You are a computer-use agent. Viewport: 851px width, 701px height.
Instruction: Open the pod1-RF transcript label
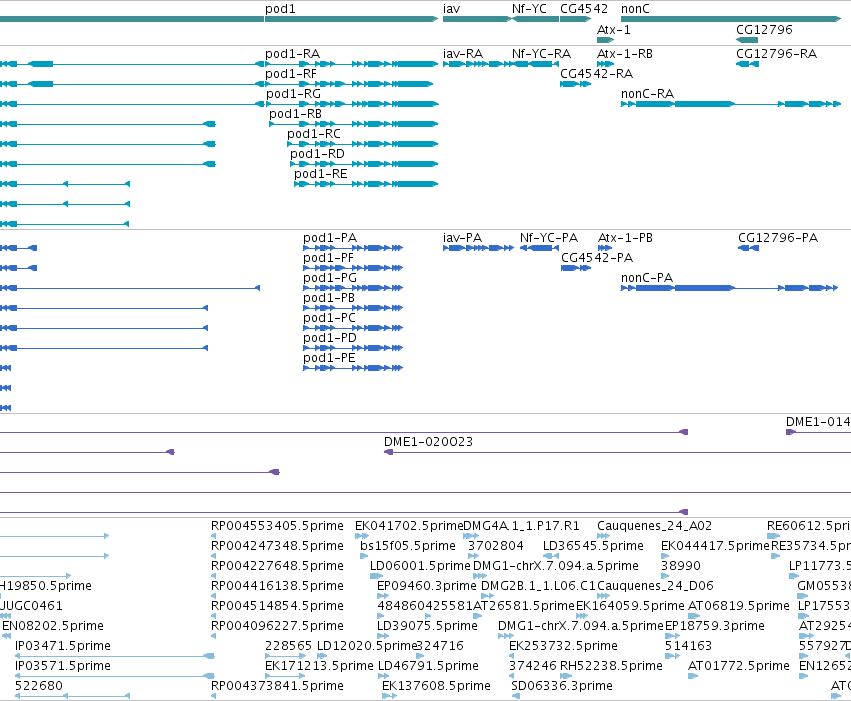point(291,74)
